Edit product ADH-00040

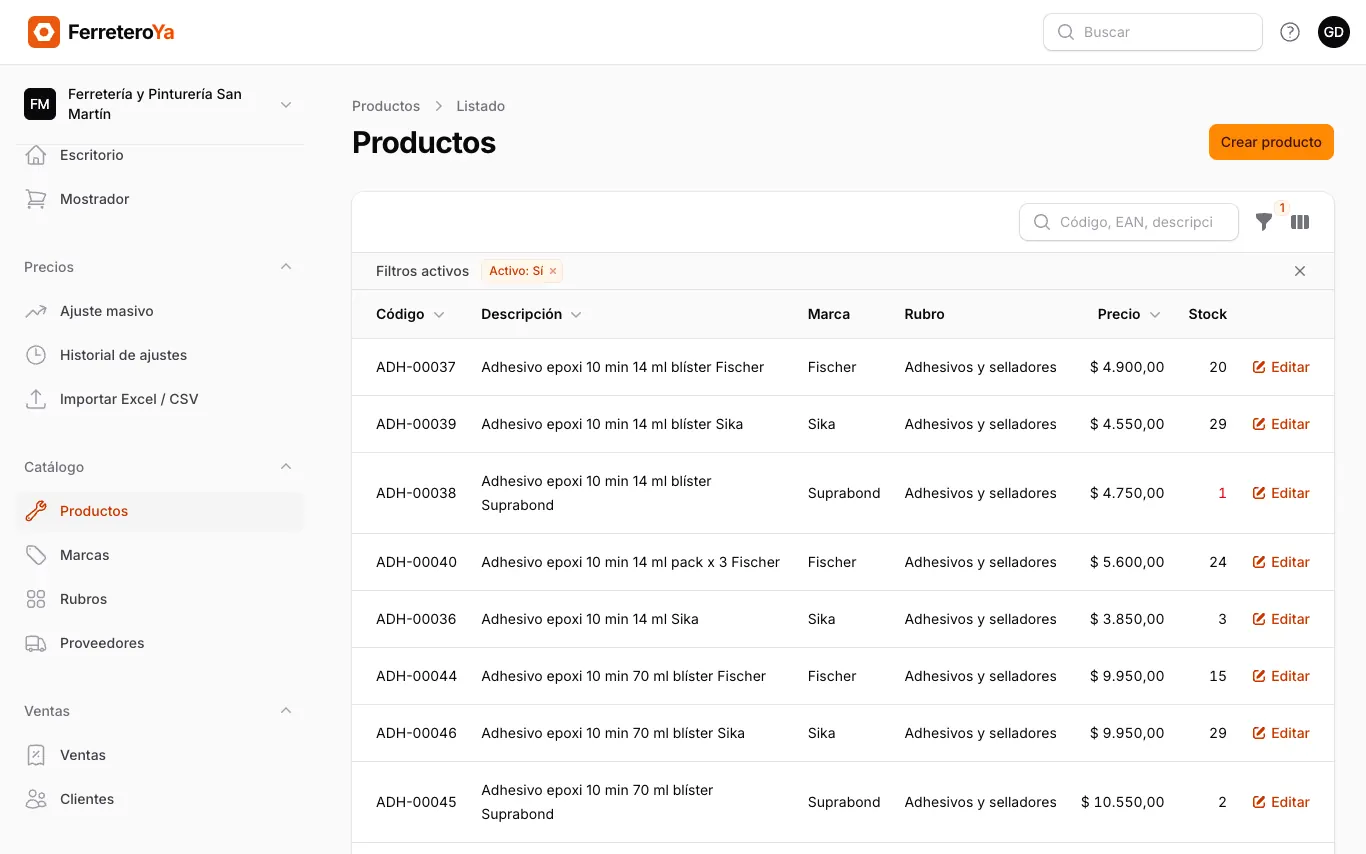[1281, 562]
